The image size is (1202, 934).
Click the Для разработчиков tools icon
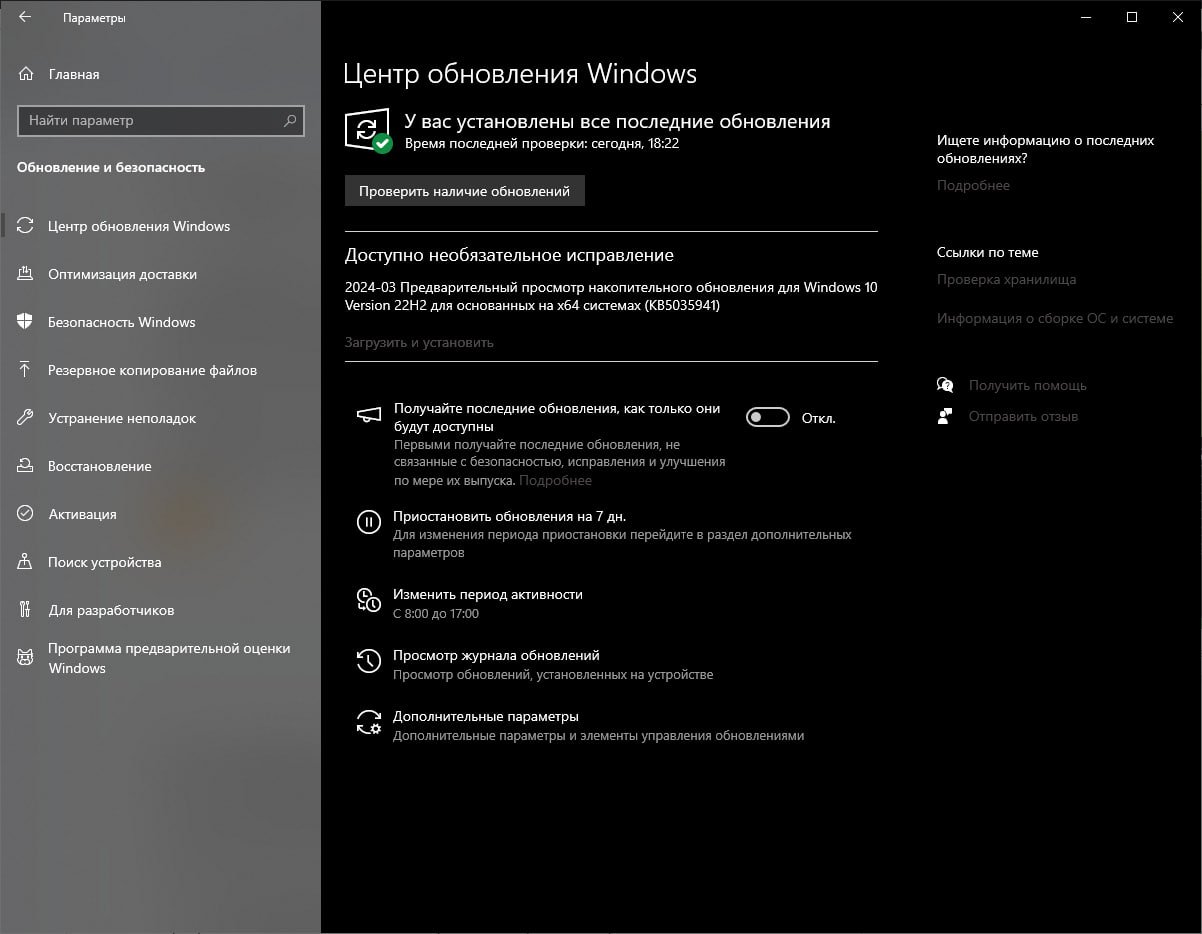[x=26, y=610]
